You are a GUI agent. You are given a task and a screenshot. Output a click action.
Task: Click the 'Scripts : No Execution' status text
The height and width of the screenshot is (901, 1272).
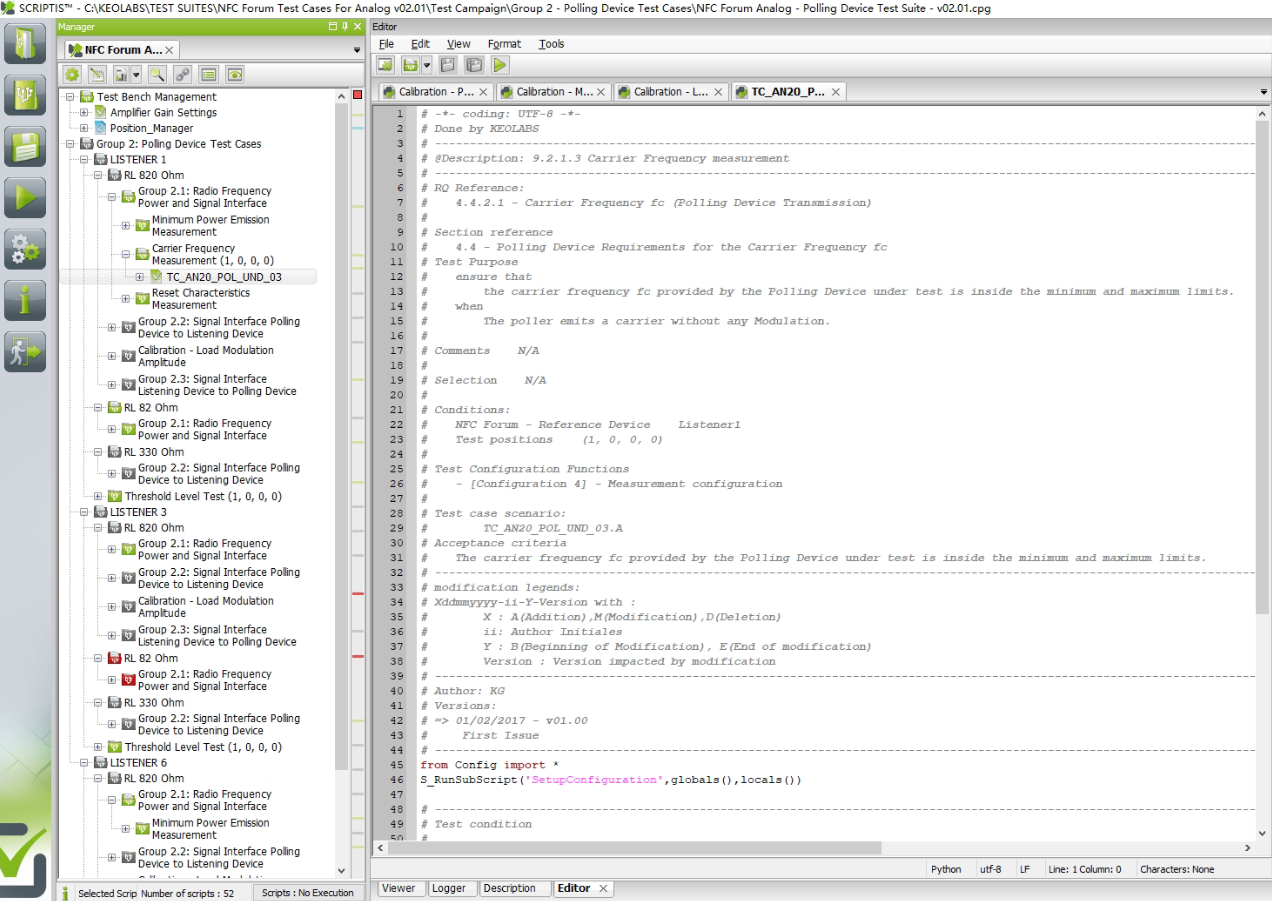(308, 893)
